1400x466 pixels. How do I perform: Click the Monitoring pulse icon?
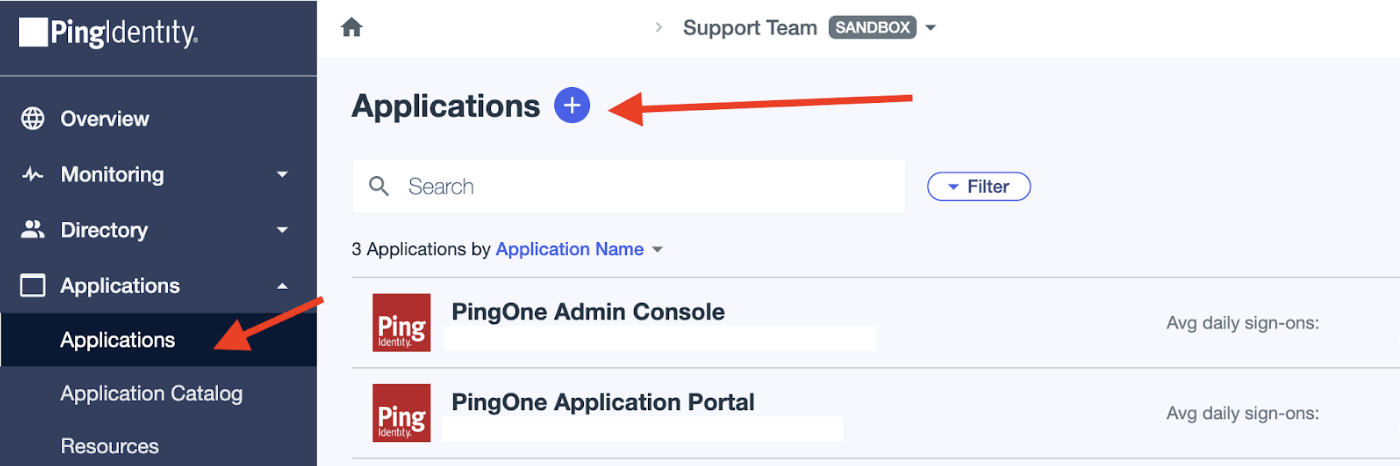33,175
